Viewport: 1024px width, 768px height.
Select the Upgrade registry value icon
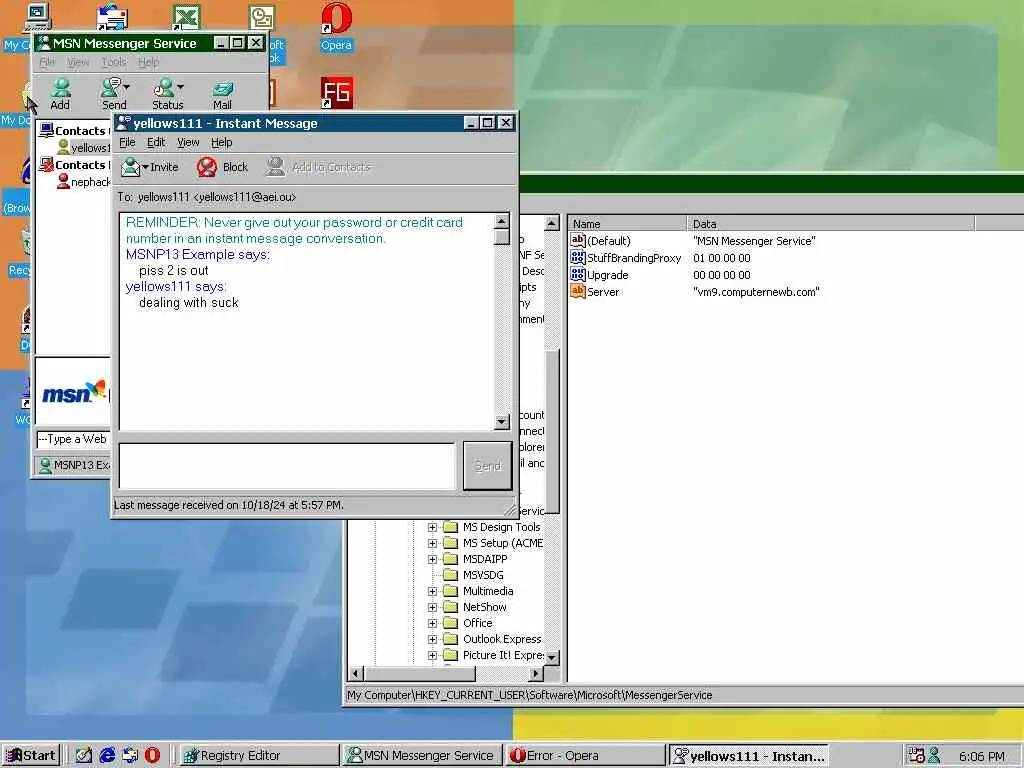pyautogui.click(x=577, y=275)
